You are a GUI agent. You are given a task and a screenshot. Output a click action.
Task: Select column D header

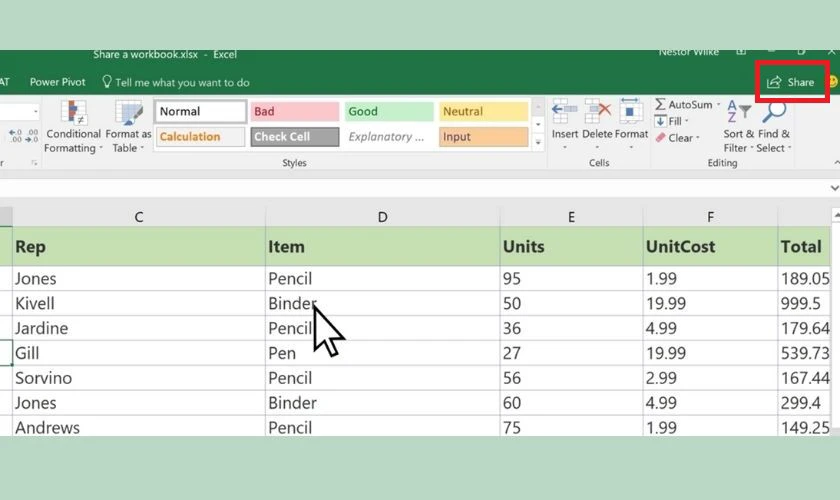tap(382, 217)
